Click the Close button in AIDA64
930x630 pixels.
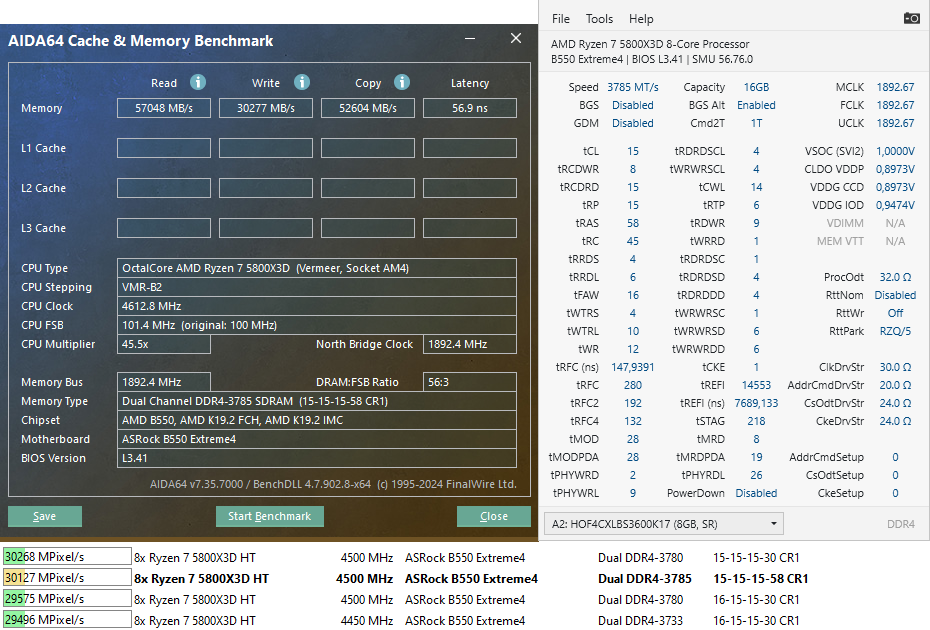[x=493, y=516]
